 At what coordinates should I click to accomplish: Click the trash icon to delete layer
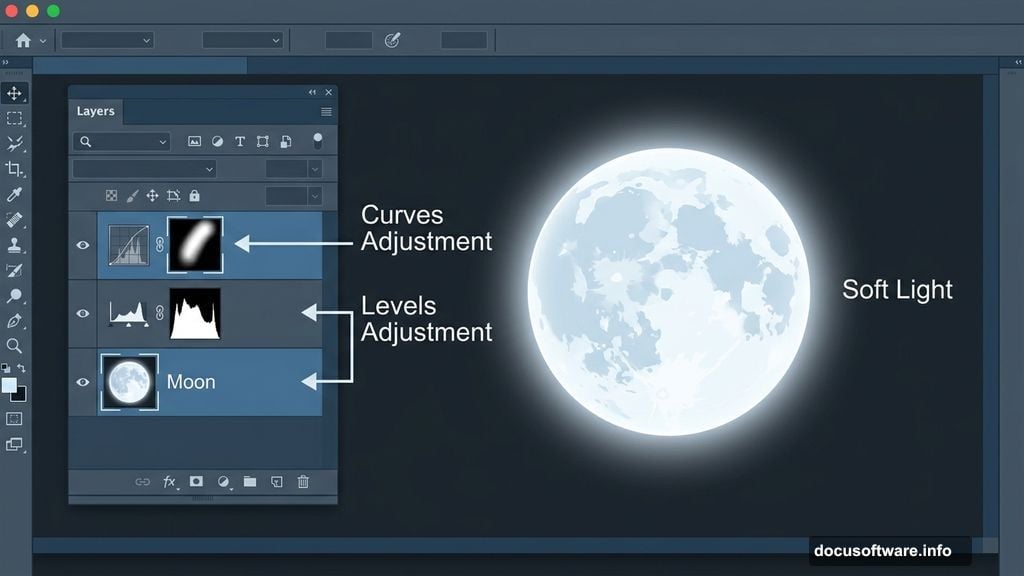(x=303, y=482)
